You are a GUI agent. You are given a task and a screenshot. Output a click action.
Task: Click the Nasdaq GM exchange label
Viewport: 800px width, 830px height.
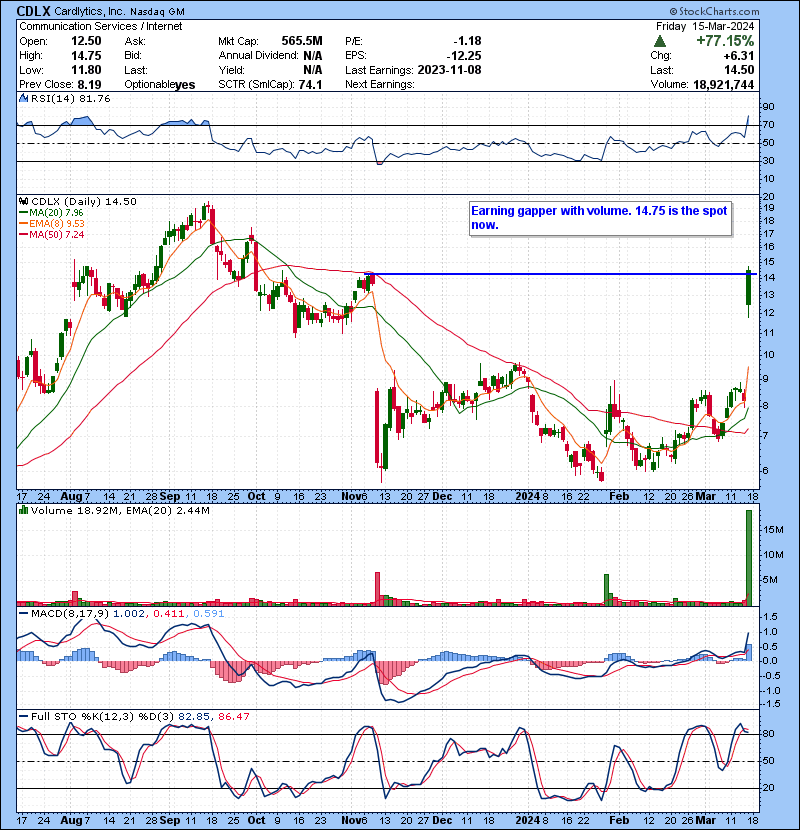[157, 11]
